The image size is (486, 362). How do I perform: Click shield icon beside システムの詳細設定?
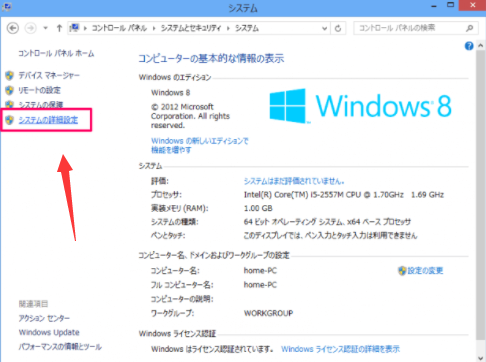point(9,120)
